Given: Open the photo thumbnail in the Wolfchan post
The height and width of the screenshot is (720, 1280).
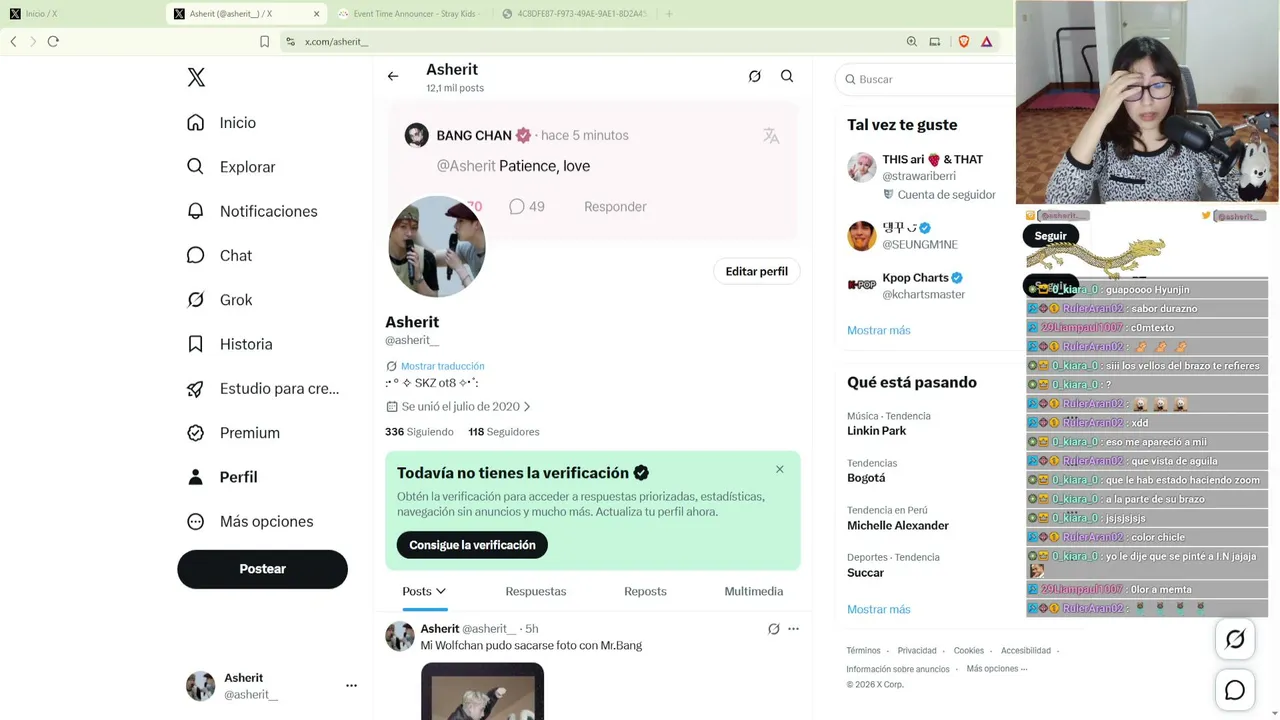Looking at the screenshot, I should click(482, 691).
